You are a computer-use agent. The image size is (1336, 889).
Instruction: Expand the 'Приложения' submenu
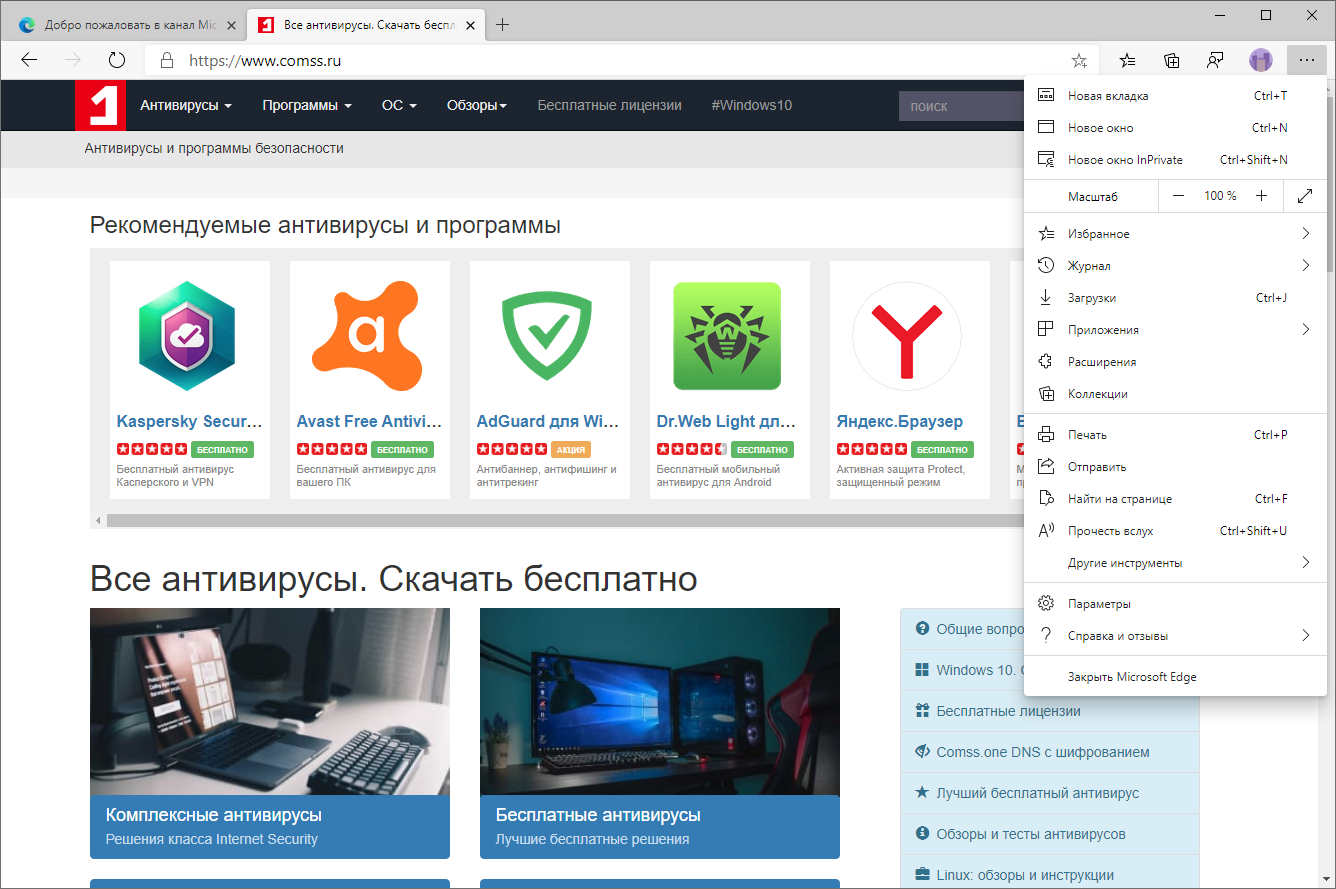pyautogui.click(x=1175, y=330)
